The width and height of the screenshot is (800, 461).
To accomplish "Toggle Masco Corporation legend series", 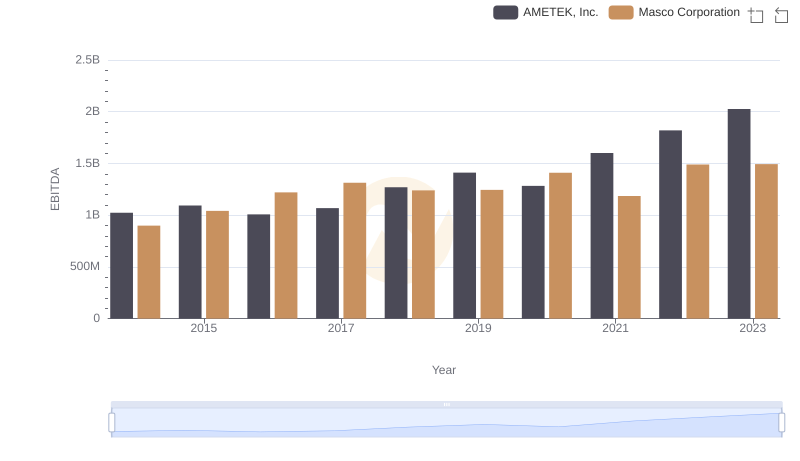I will pyautogui.click(x=674, y=12).
